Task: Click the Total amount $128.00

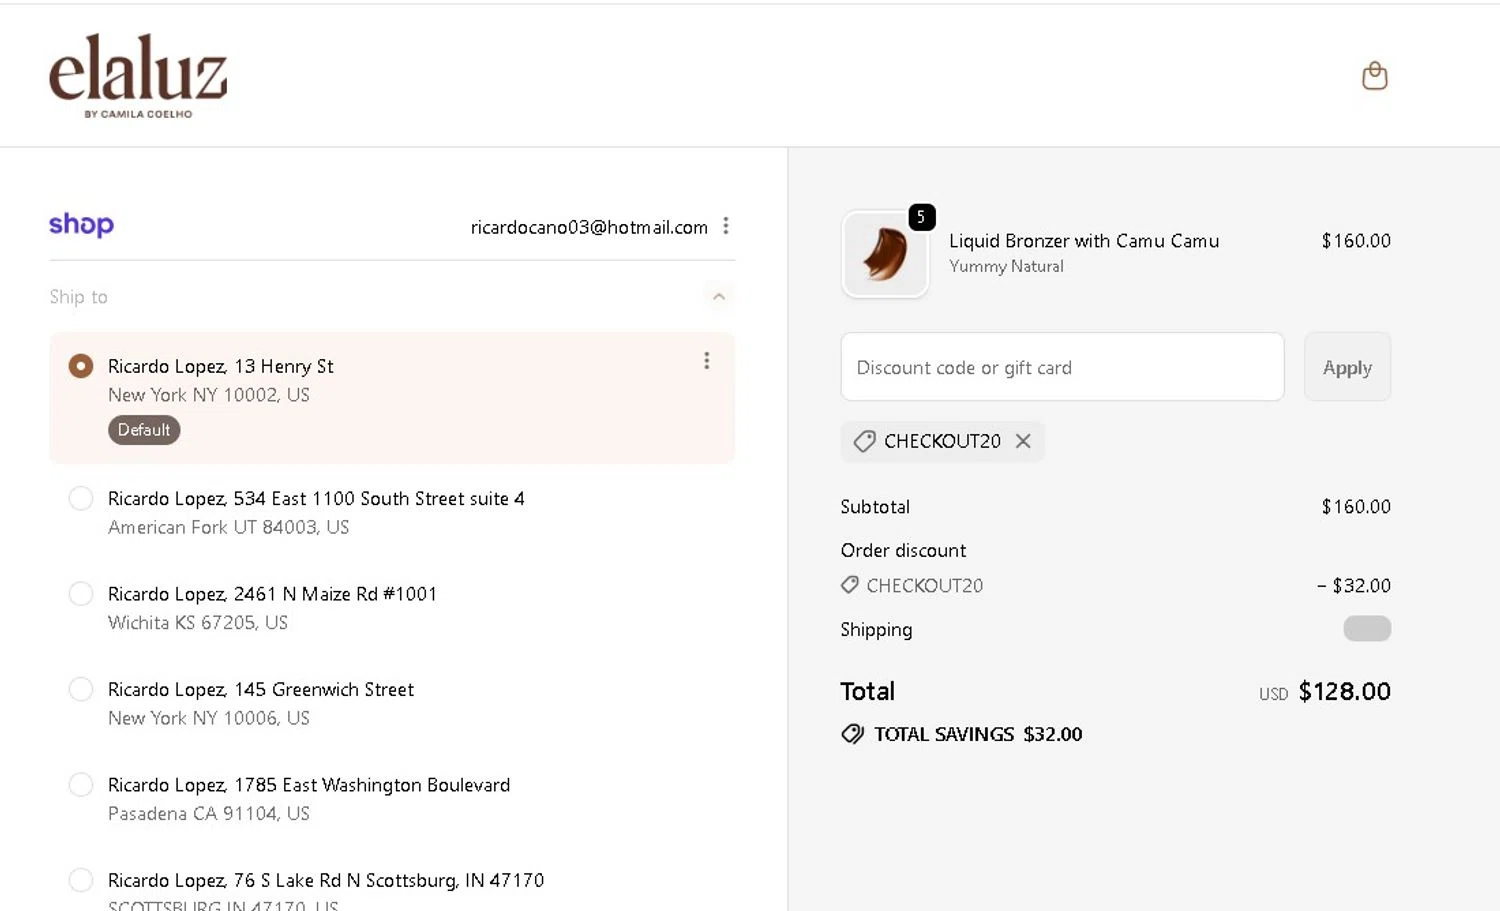Action: pos(1344,691)
